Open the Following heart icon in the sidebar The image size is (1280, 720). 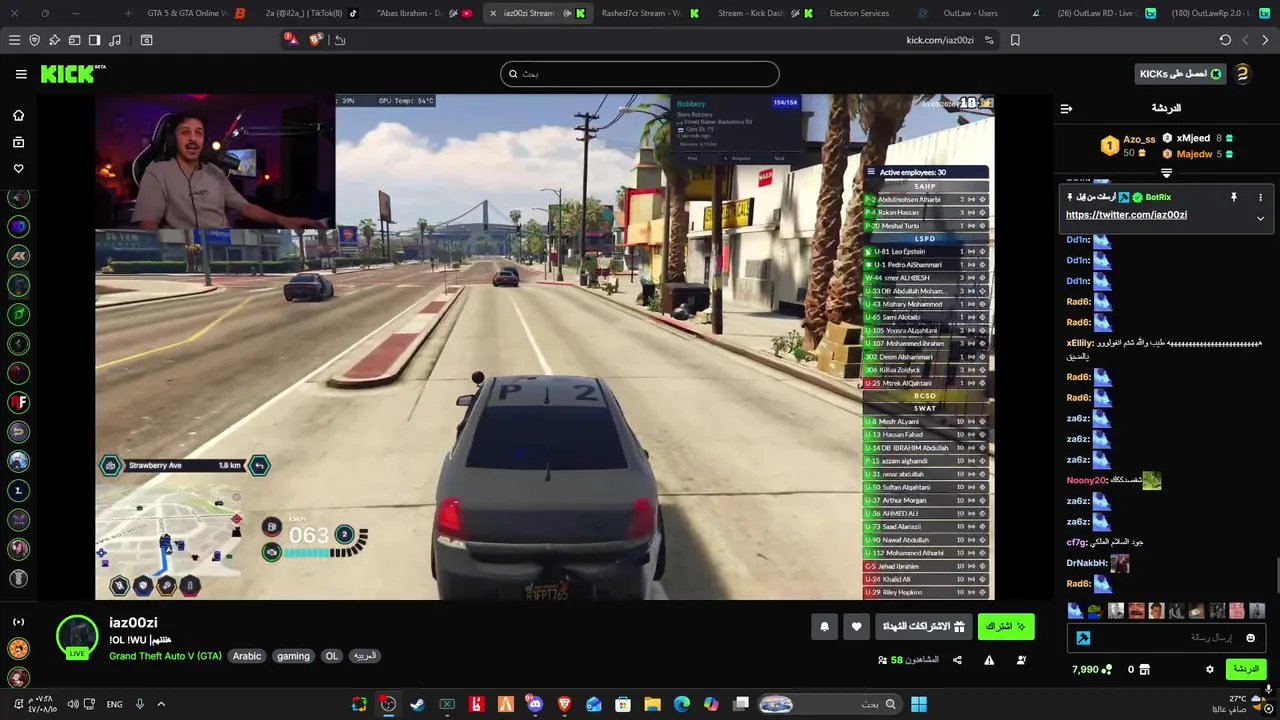click(x=18, y=168)
